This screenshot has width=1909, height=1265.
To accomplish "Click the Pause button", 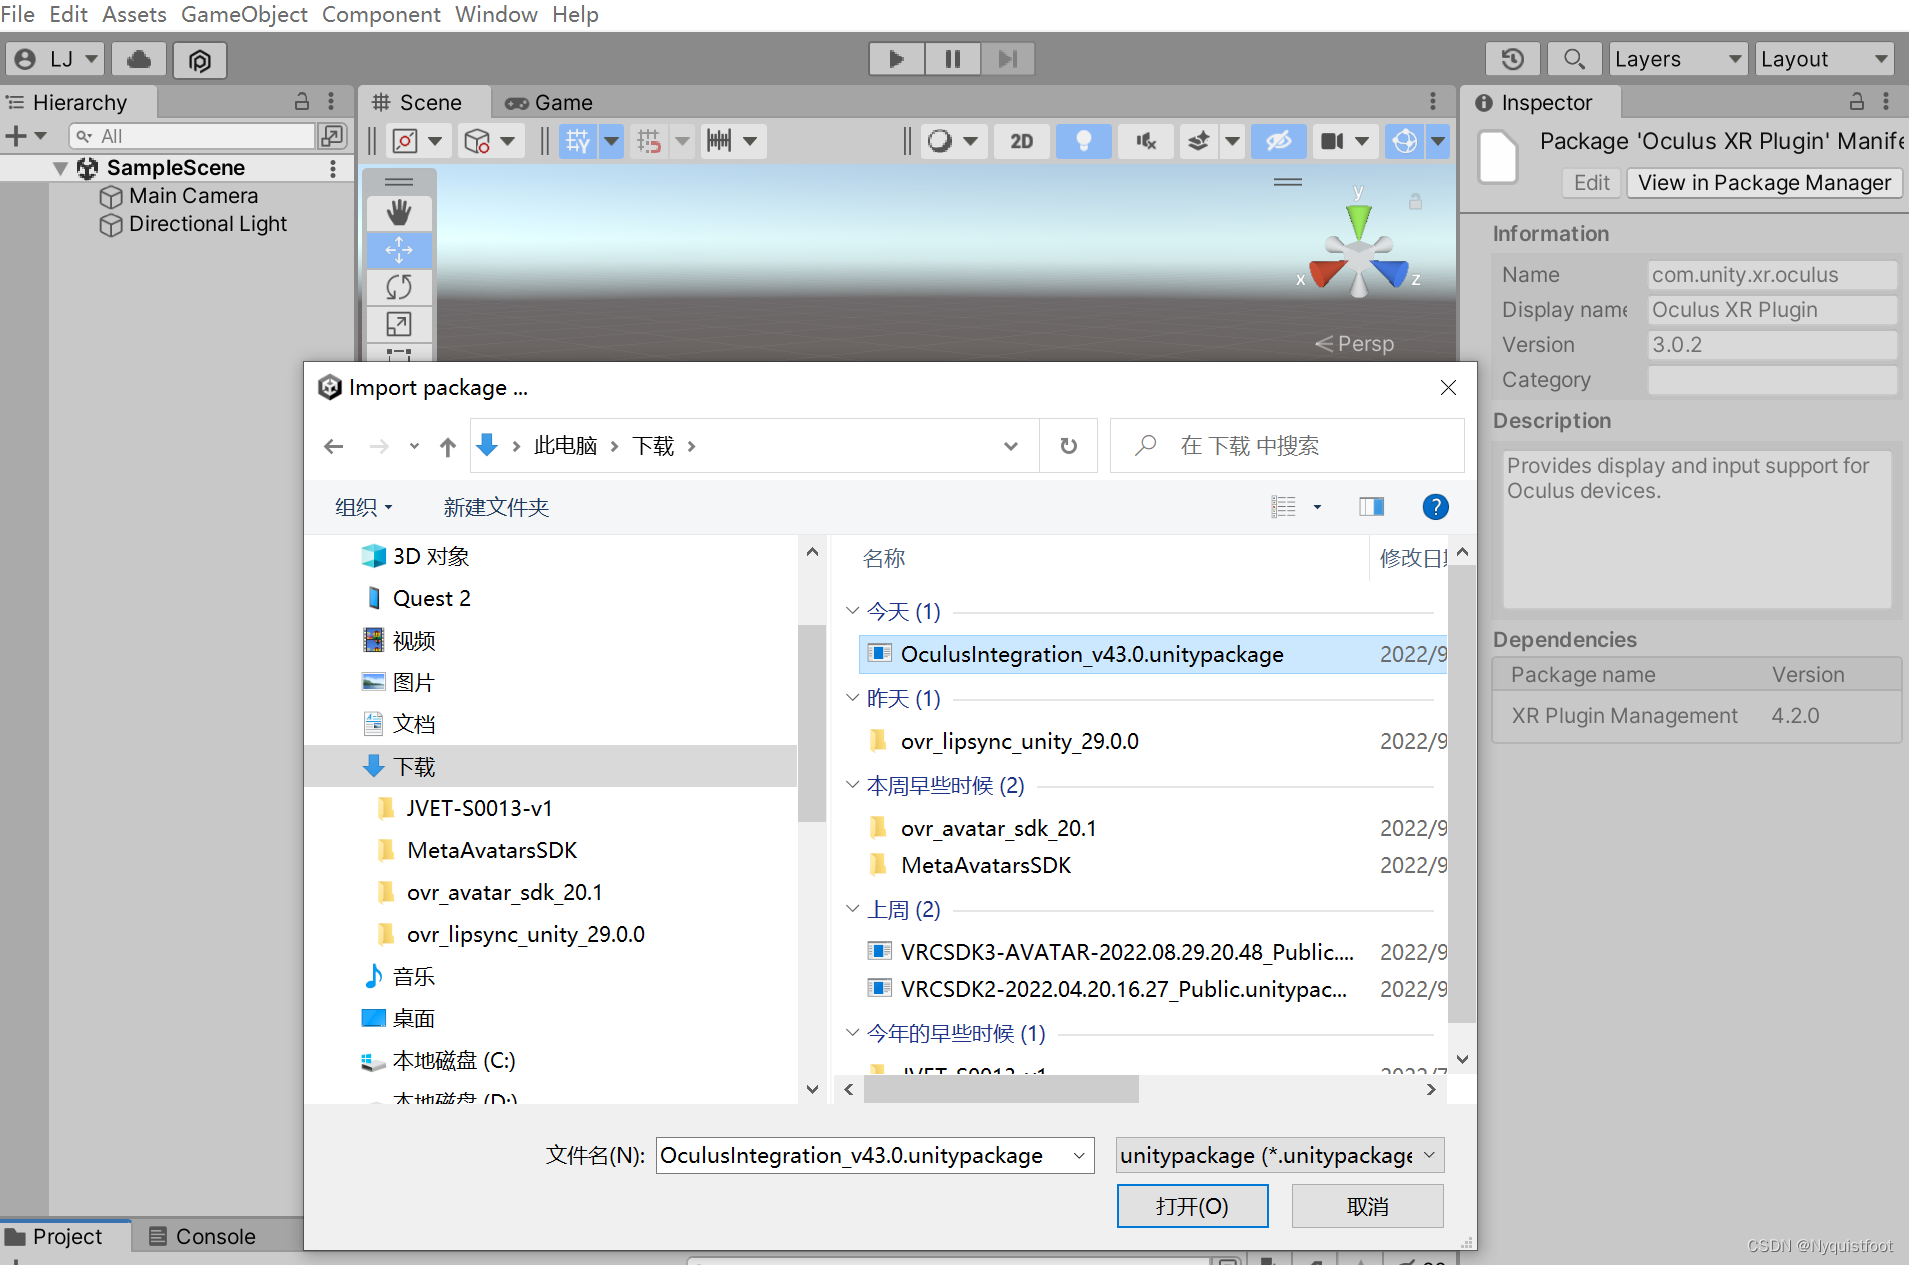I will pyautogui.click(x=952, y=59).
